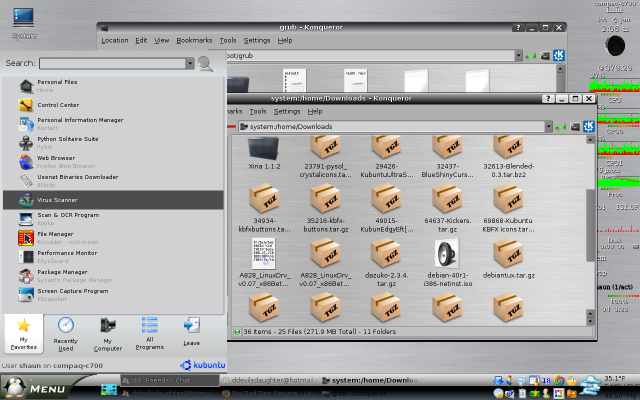
Task: Open Personal Information Manager Kontact
Action: (x=113, y=124)
